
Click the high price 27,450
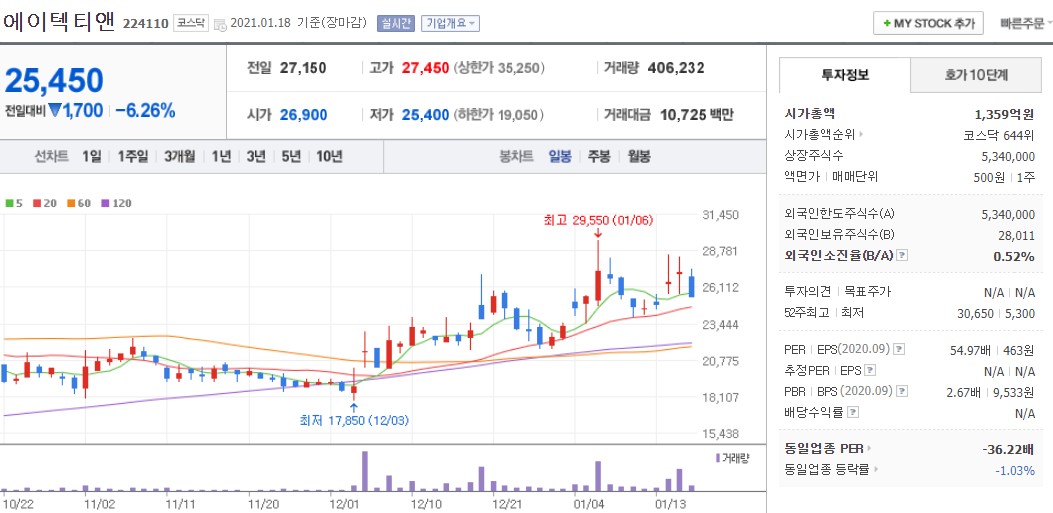point(425,68)
